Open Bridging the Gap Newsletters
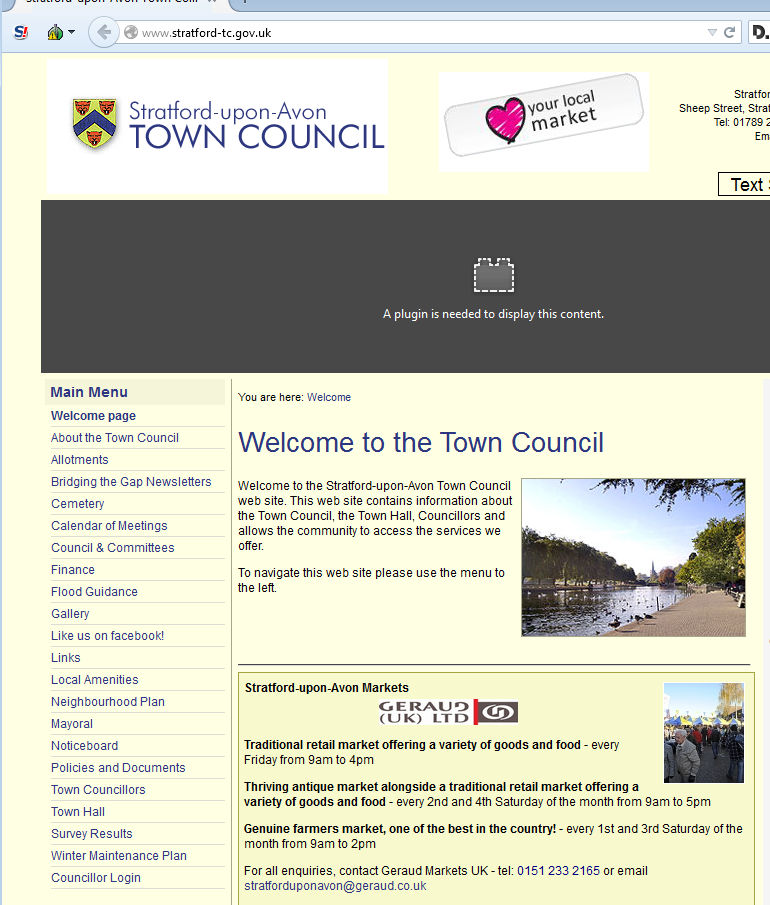 pyautogui.click(x=131, y=481)
